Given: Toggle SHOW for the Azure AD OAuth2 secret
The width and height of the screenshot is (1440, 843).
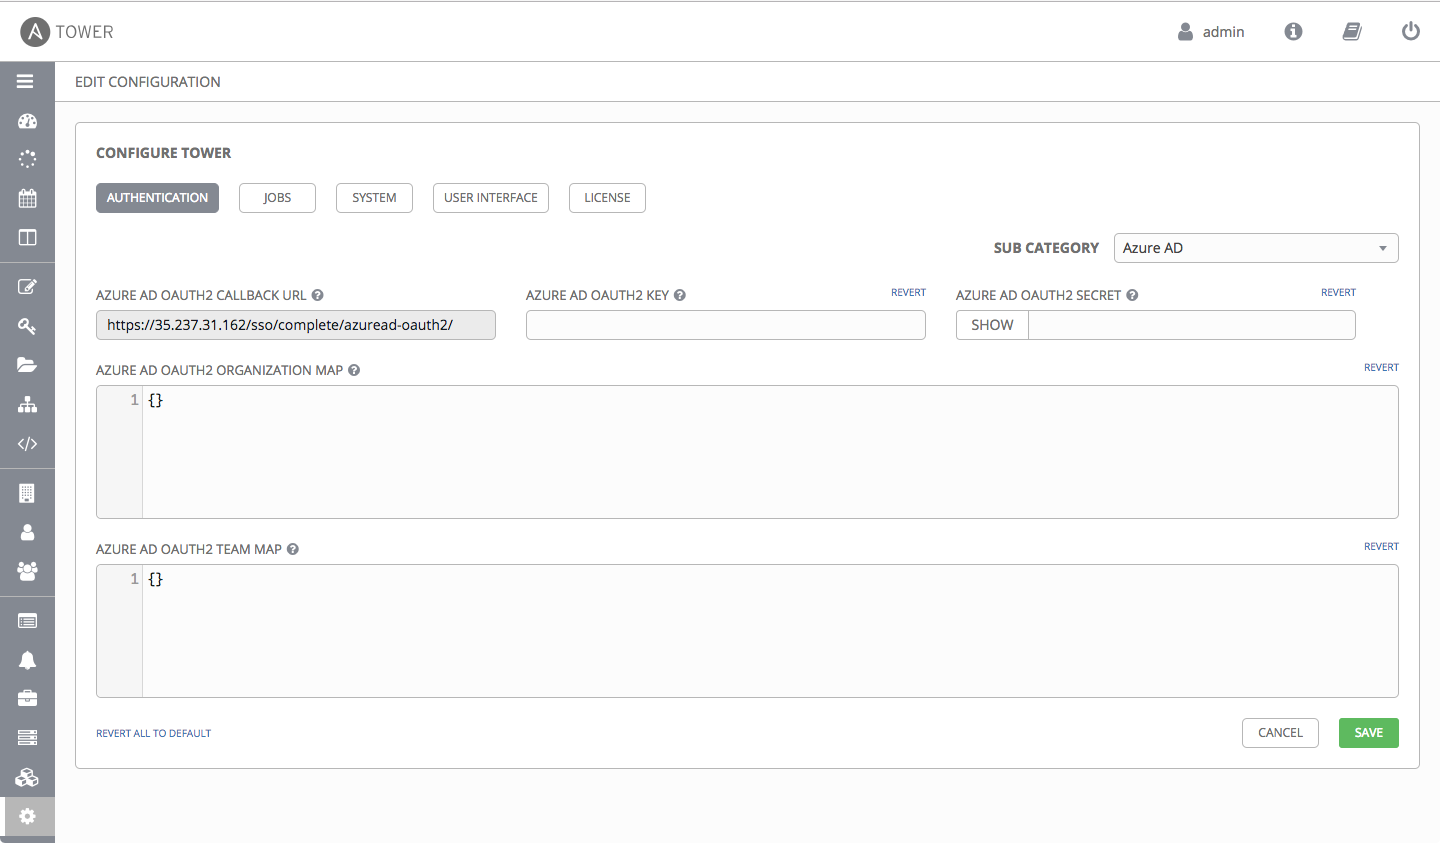Looking at the screenshot, I should (992, 325).
